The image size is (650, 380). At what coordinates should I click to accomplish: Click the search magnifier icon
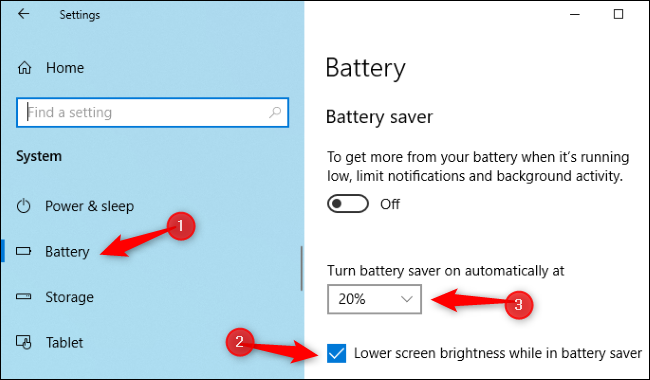click(274, 112)
